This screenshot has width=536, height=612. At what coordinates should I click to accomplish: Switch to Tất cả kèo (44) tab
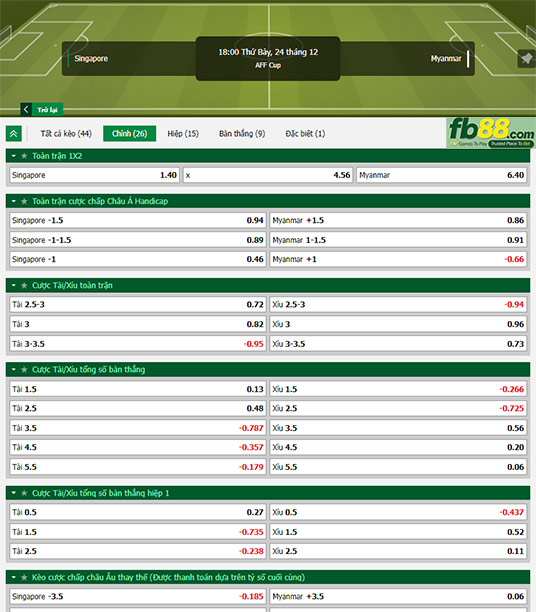coord(66,133)
